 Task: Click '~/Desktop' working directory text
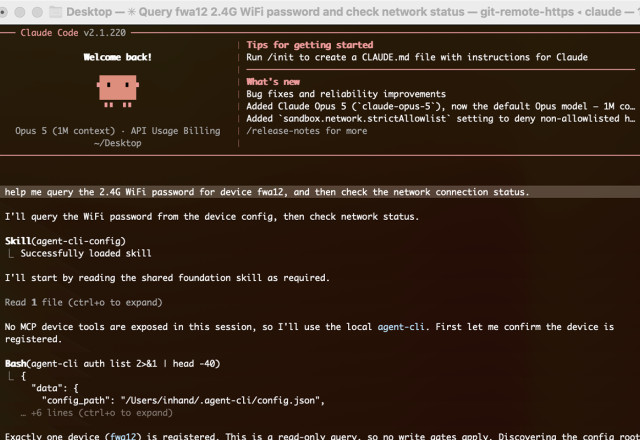click(118, 143)
